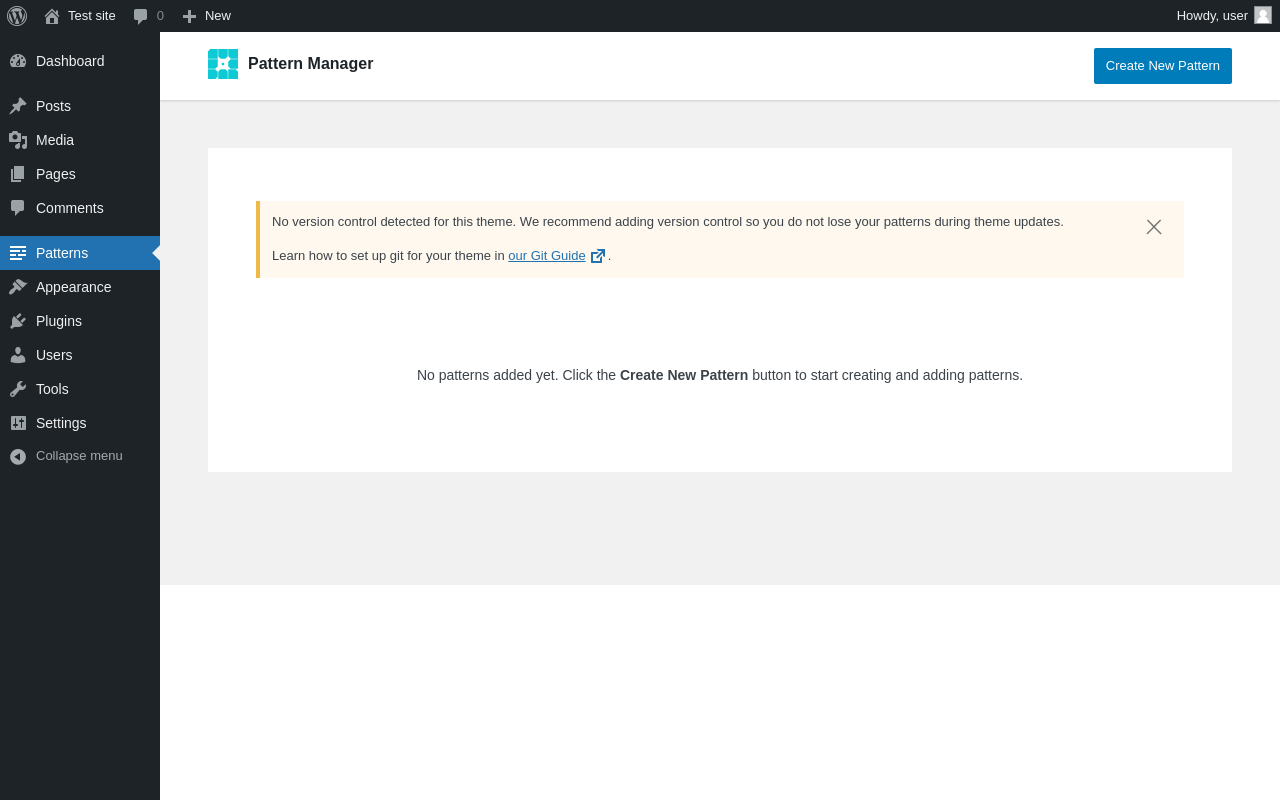
Task: Click the No version control detected message
Action: [x=668, y=222]
